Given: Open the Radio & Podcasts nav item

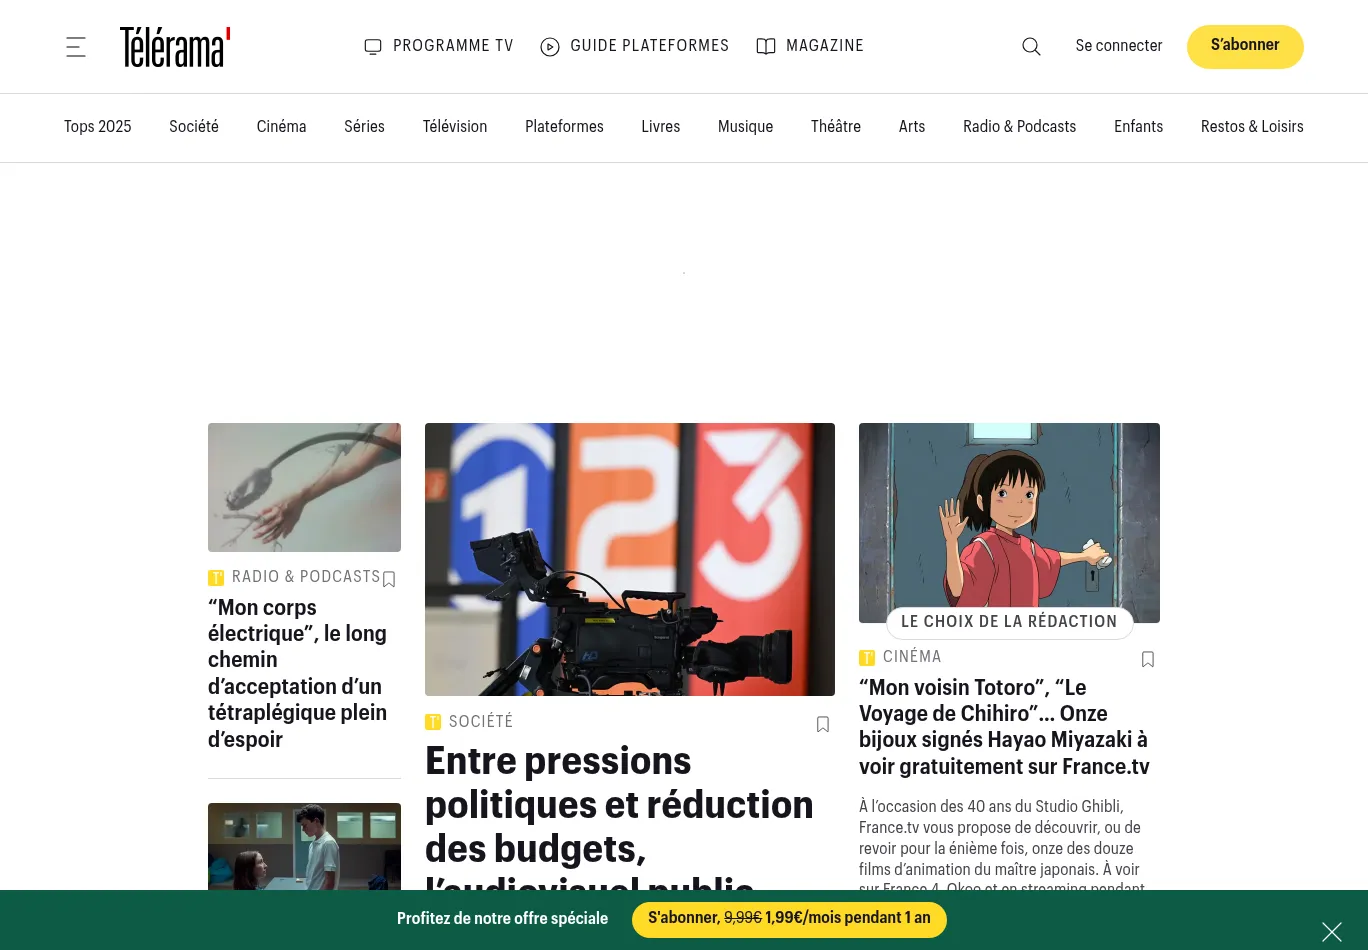Looking at the screenshot, I should [x=1019, y=127].
